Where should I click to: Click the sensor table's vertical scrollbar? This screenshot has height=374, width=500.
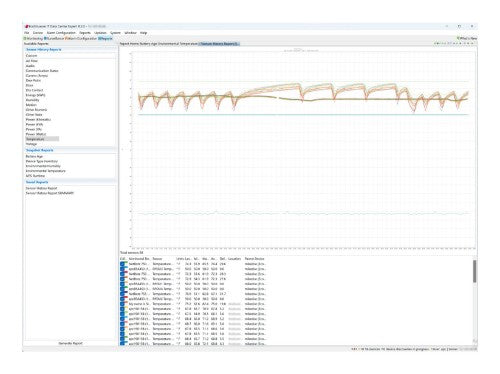tap(475, 271)
